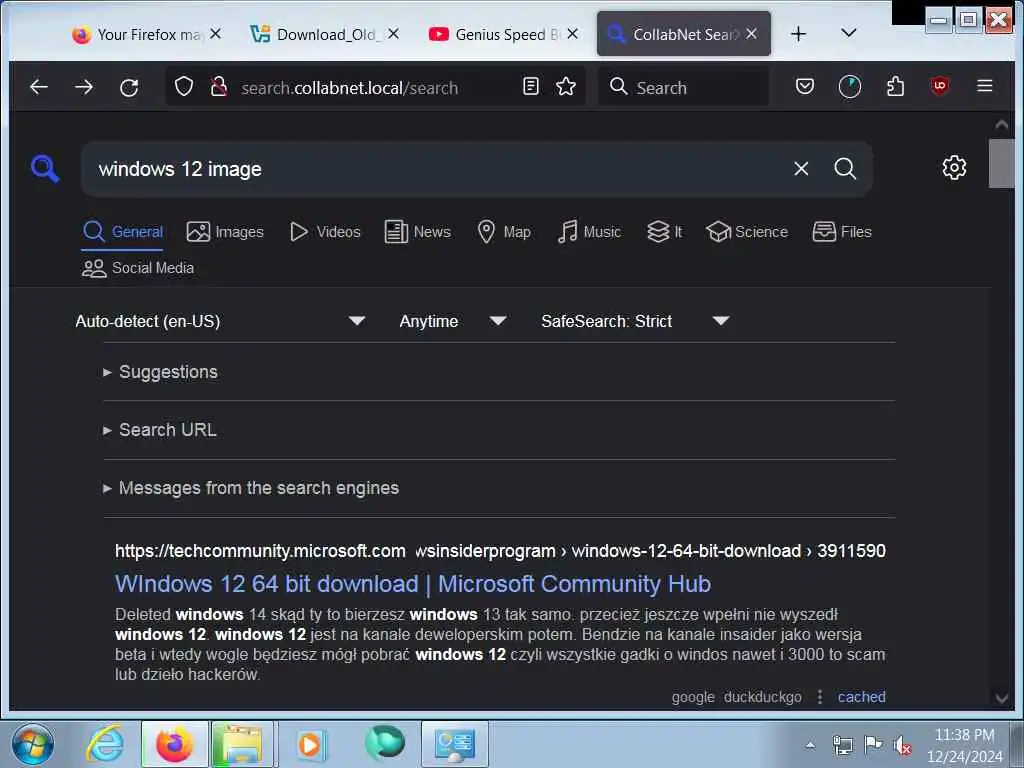Open Action Center flag icon

pyautogui.click(x=872, y=744)
